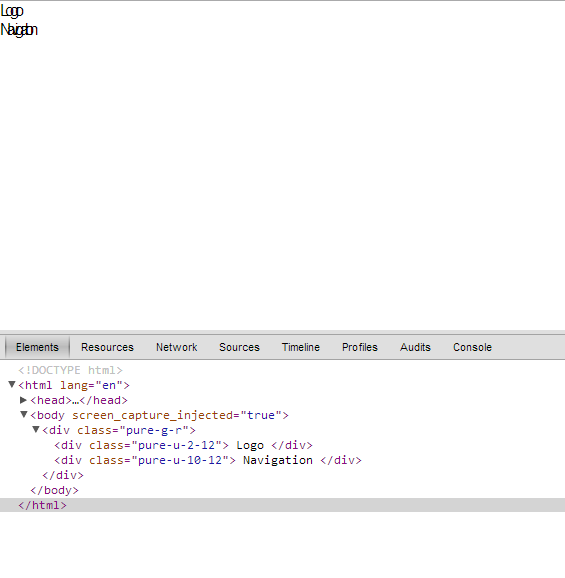The image size is (565, 578).
Task: Click the Navigation text on the page
Action: coord(19,30)
